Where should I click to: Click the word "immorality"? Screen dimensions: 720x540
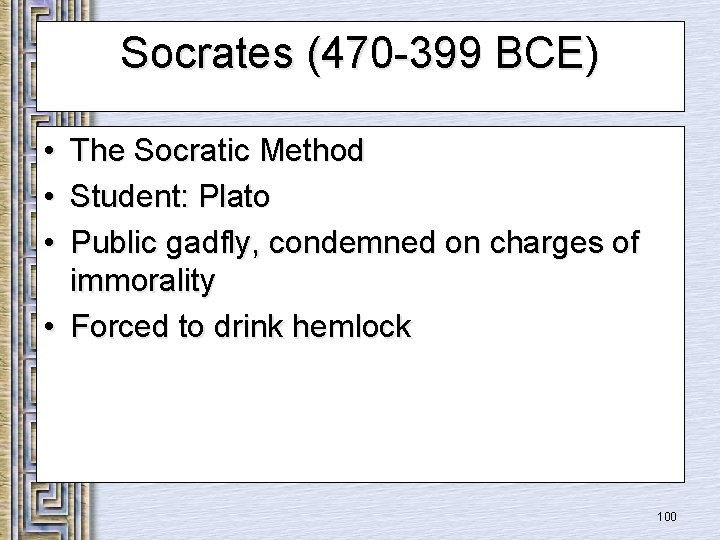[142, 280]
